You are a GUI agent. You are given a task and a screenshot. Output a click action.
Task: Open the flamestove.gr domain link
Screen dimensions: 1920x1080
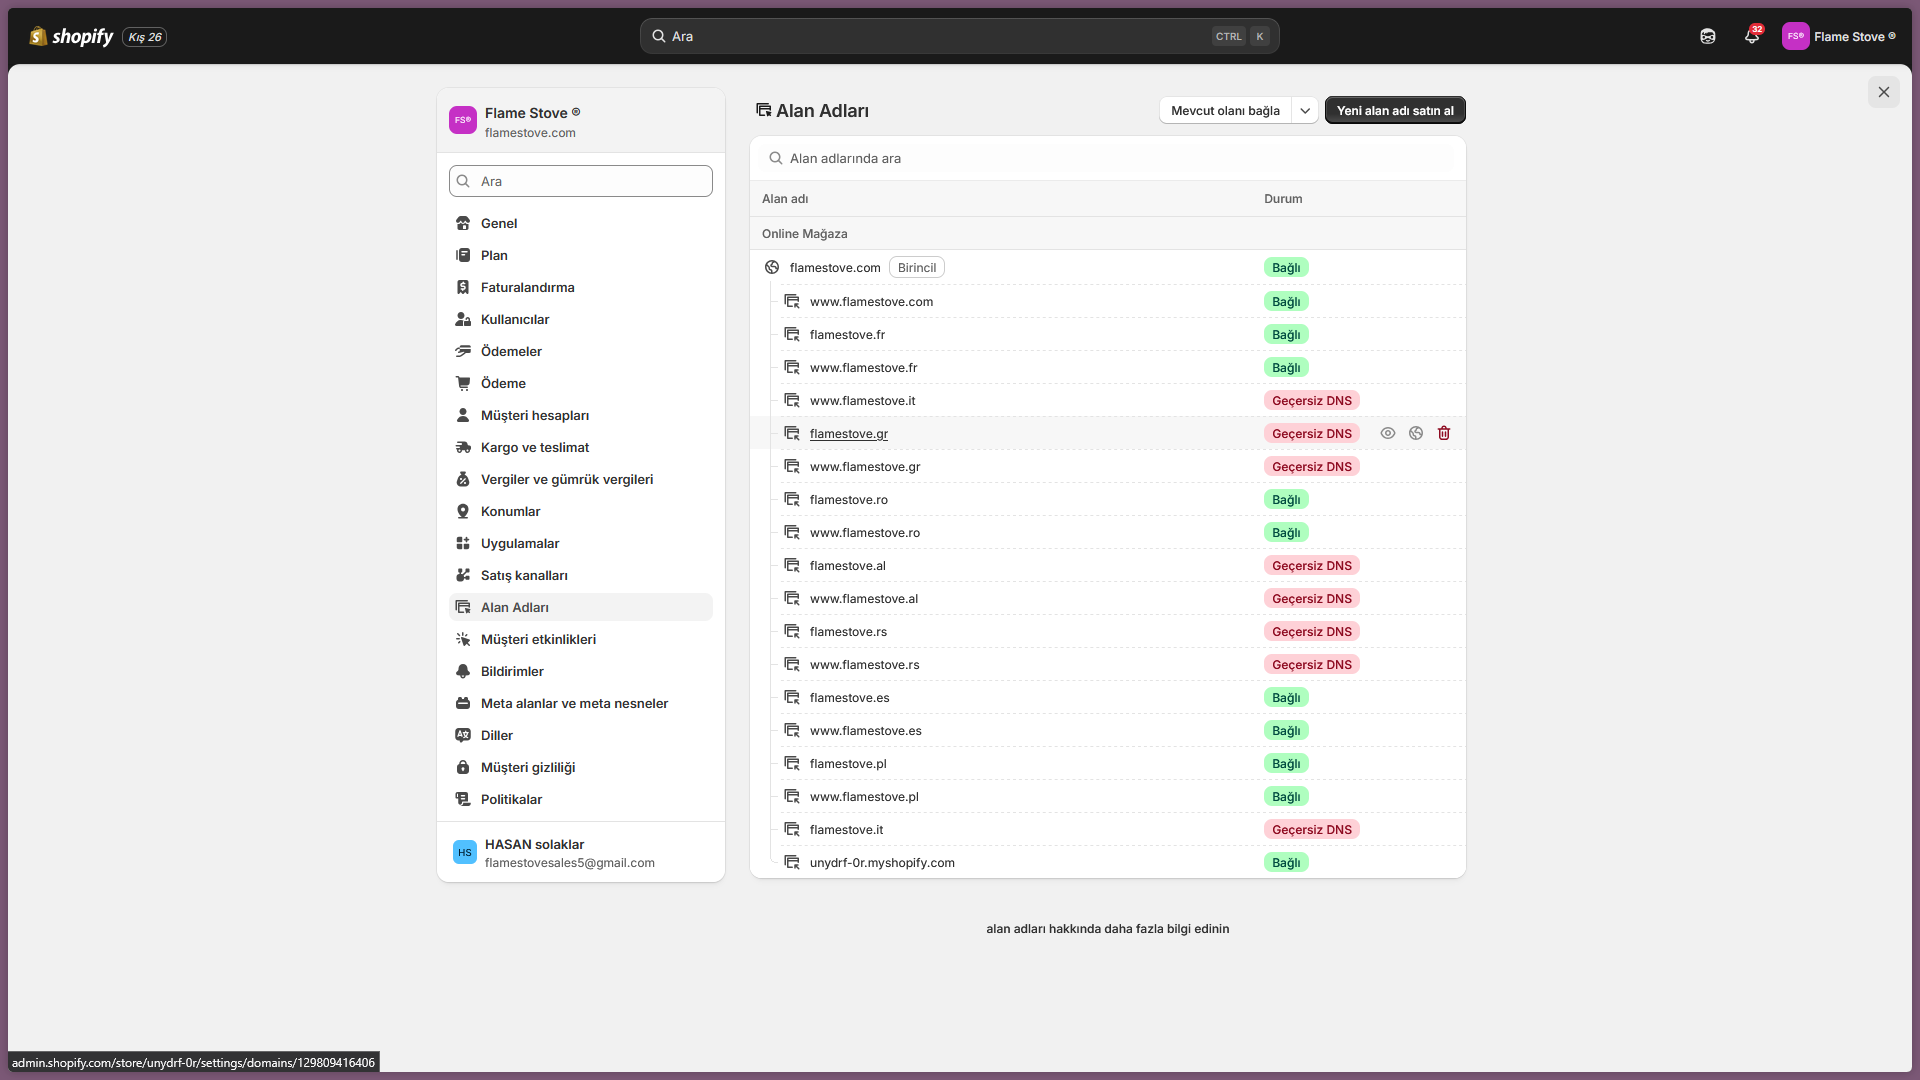[x=849, y=433]
